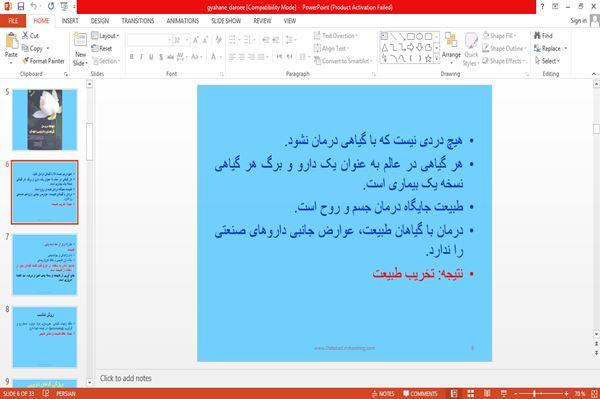Screen dimensions: 600x399
Task: Open the Align Text menu
Action: pos(331,48)
